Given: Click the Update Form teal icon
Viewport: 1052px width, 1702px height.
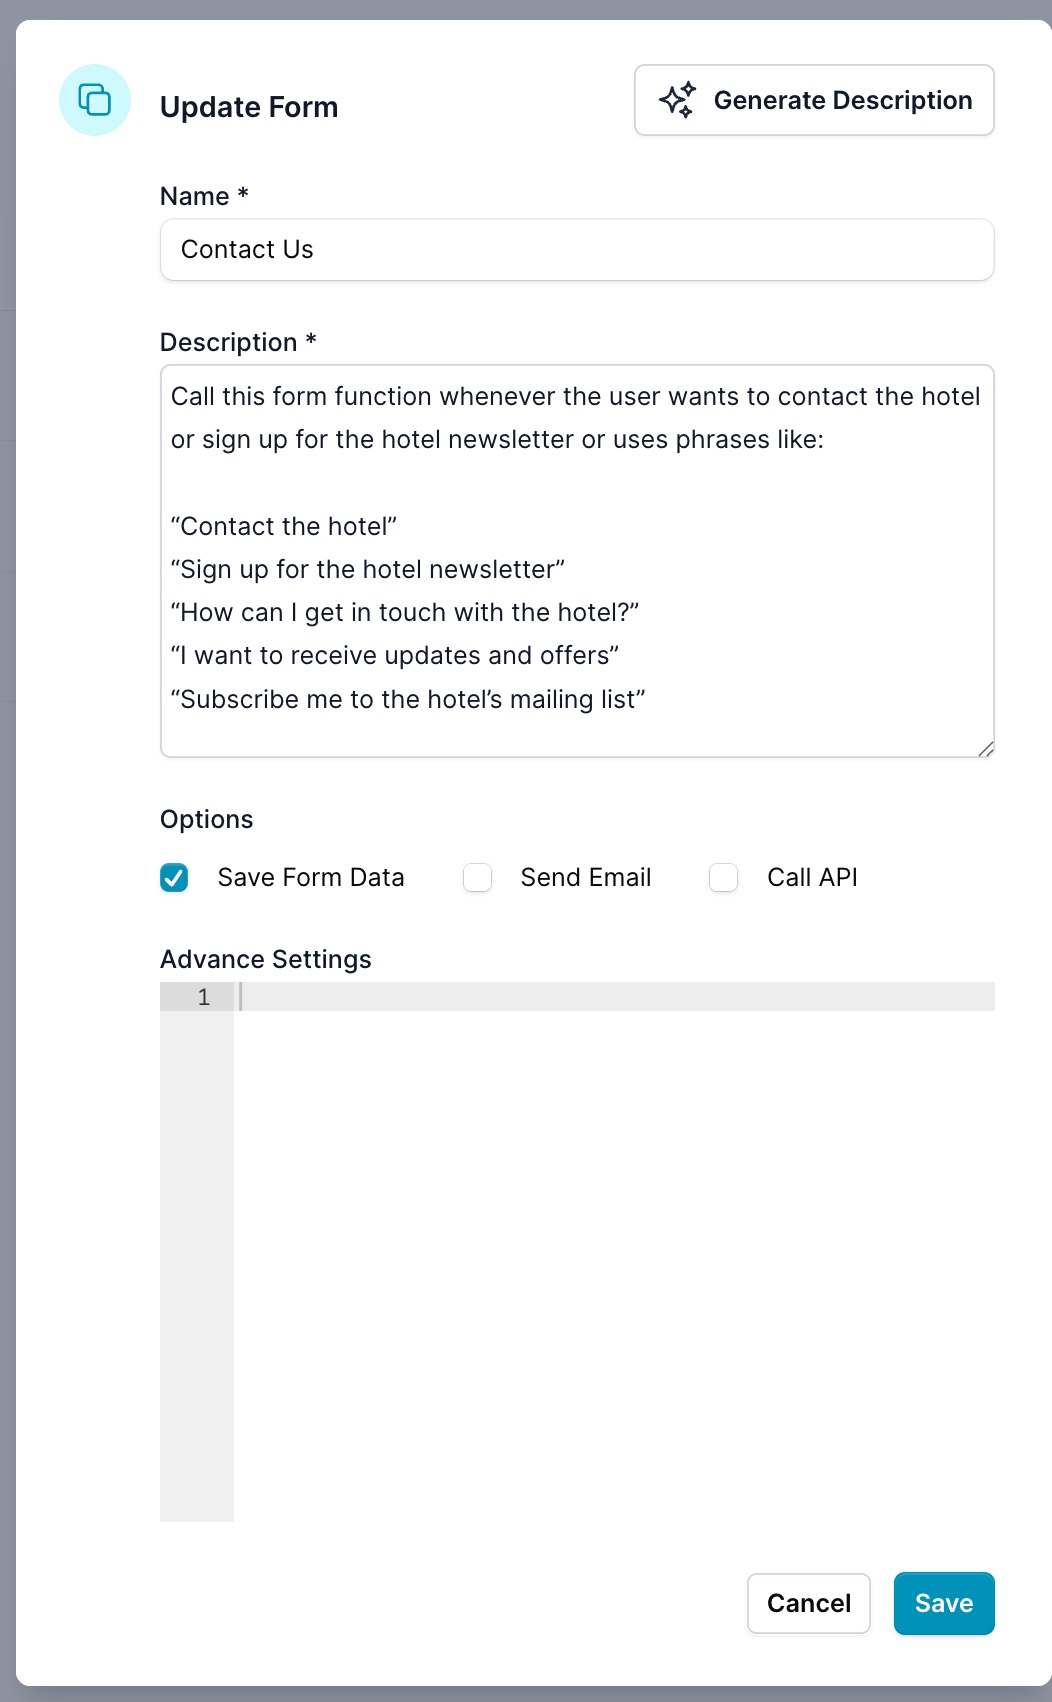Looking at the screenshot, I should [94, 100].
